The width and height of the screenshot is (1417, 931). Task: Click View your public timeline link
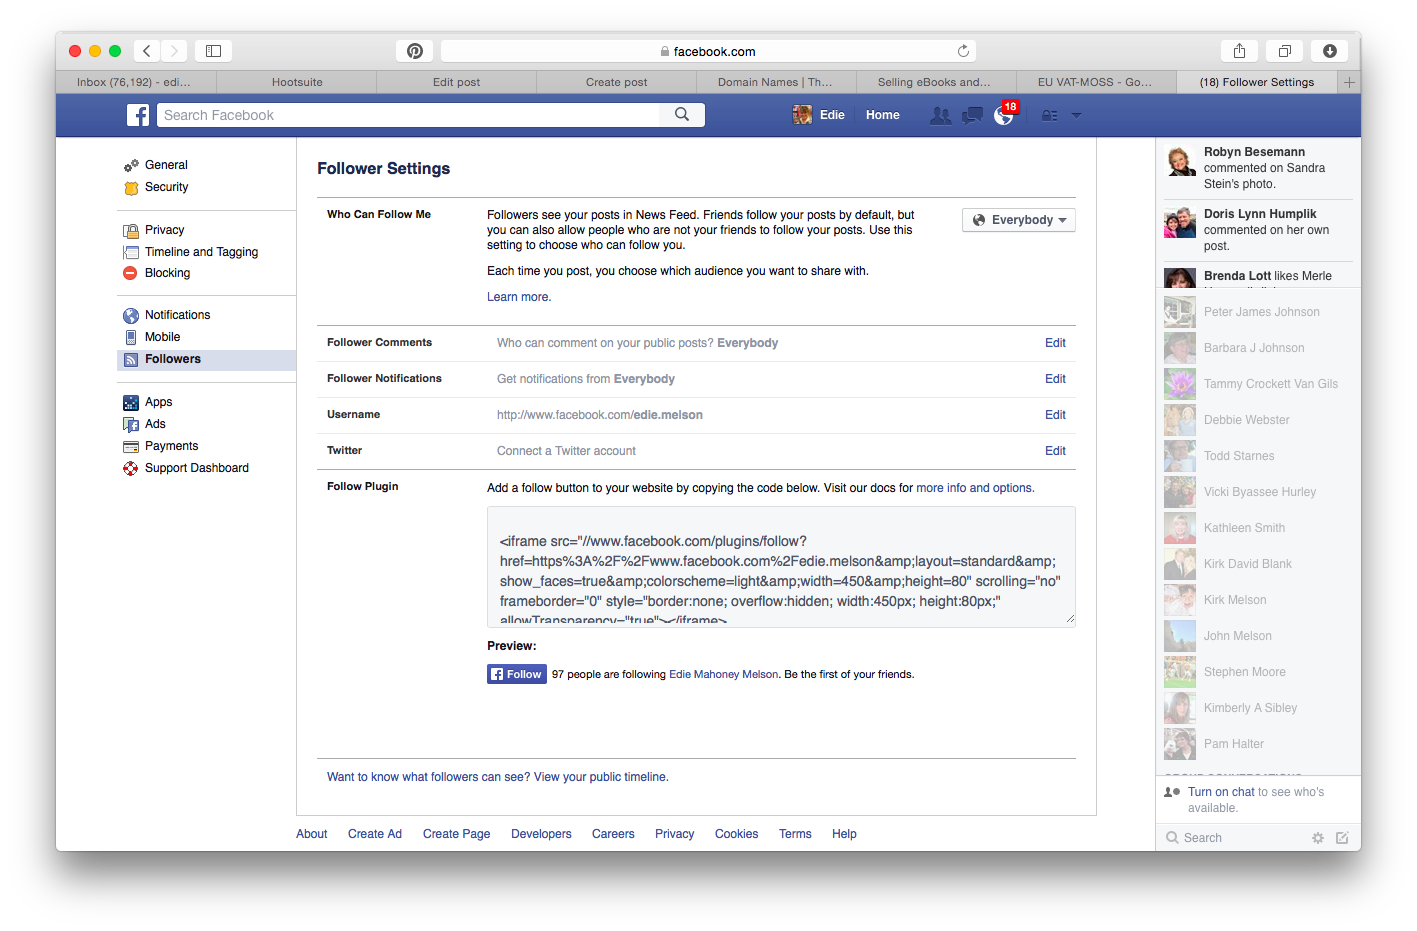tap(601, 777)
